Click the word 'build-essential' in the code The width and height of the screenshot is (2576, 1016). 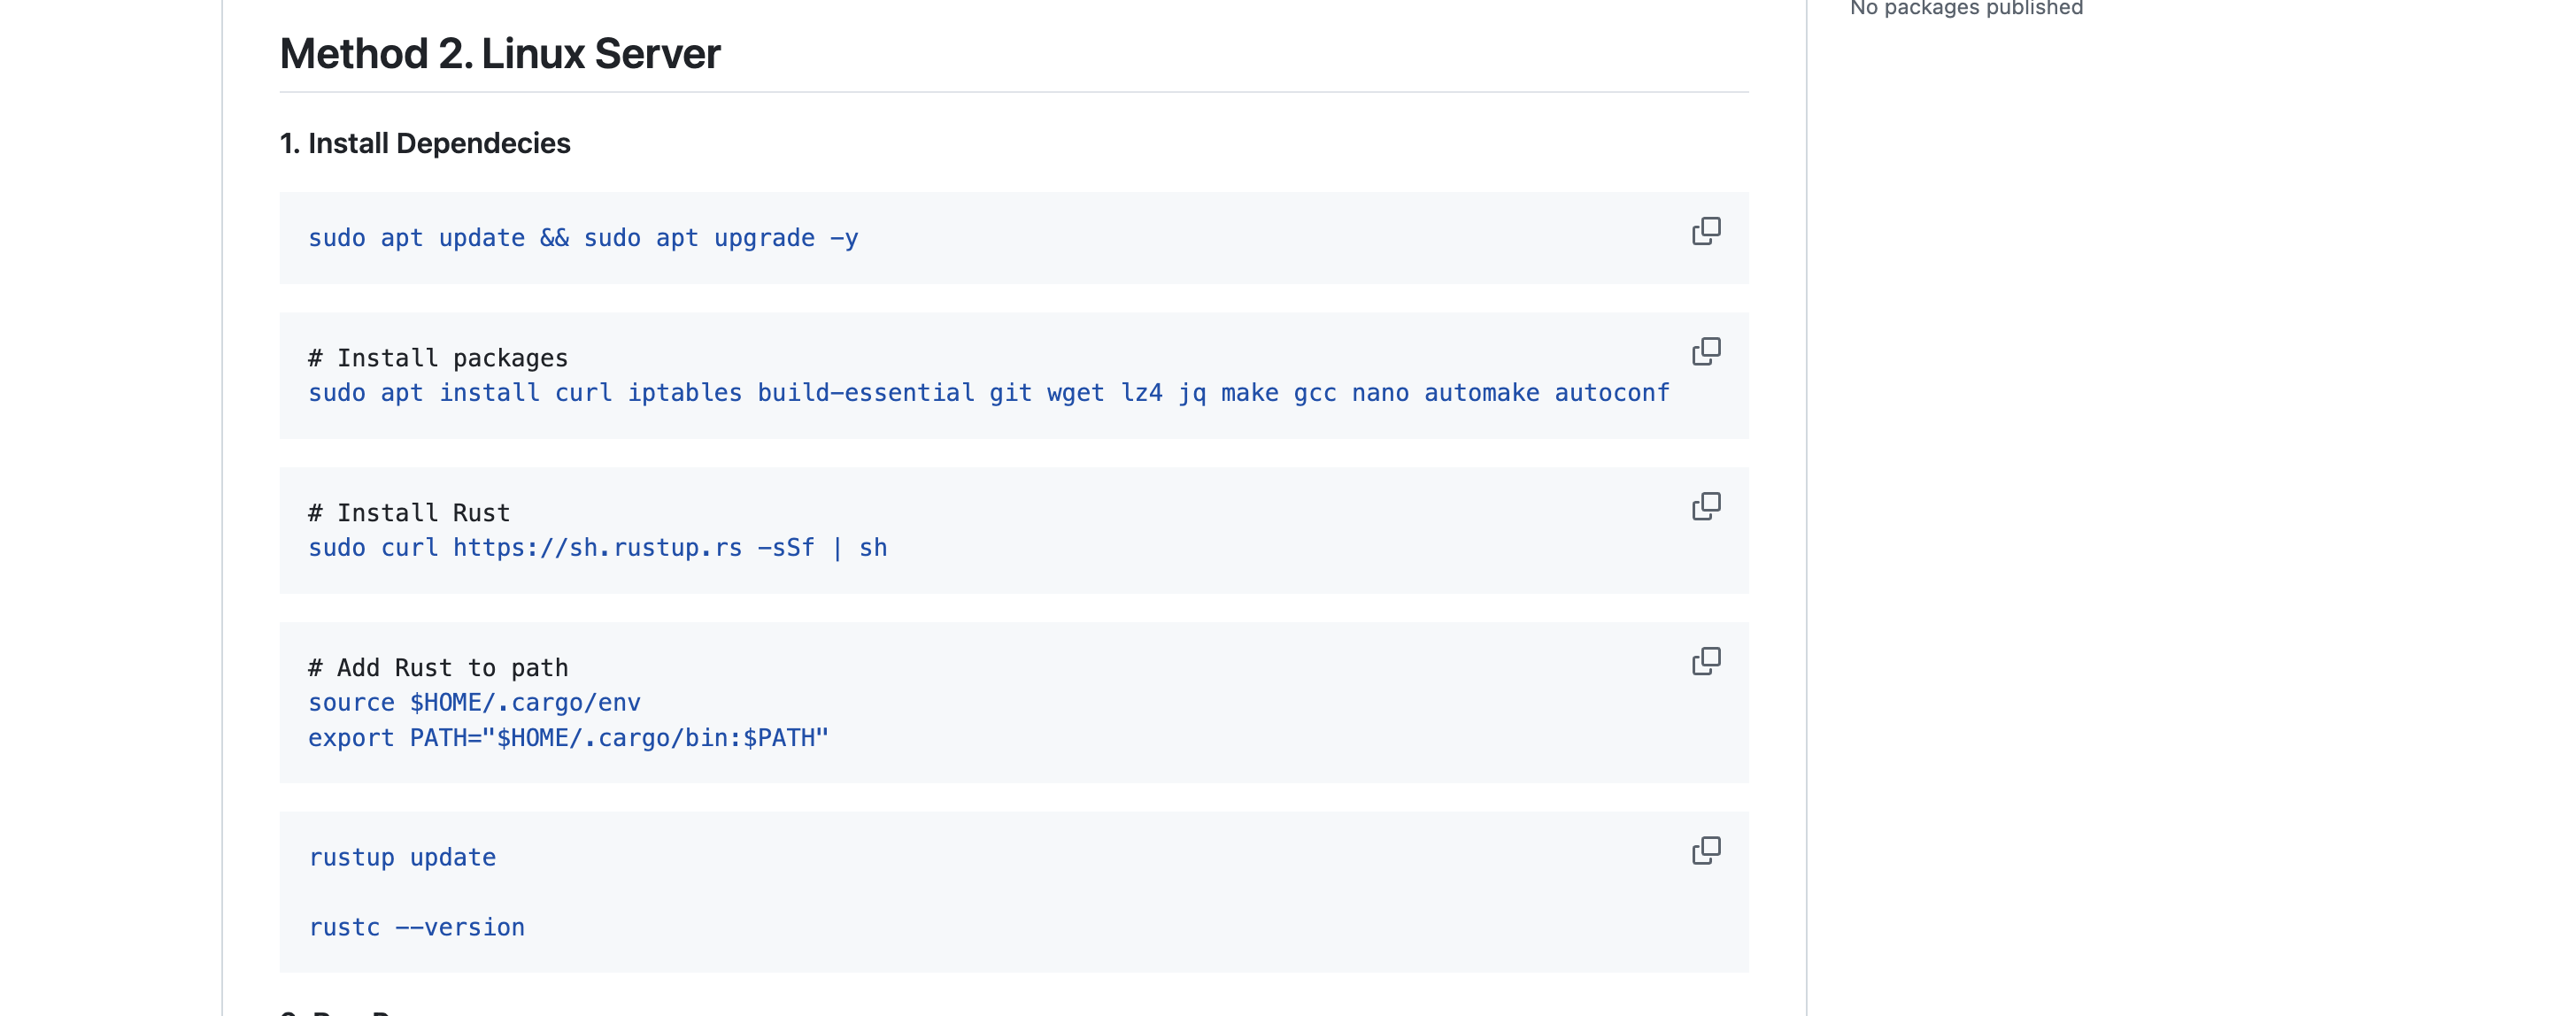click(x=865, y=393)
